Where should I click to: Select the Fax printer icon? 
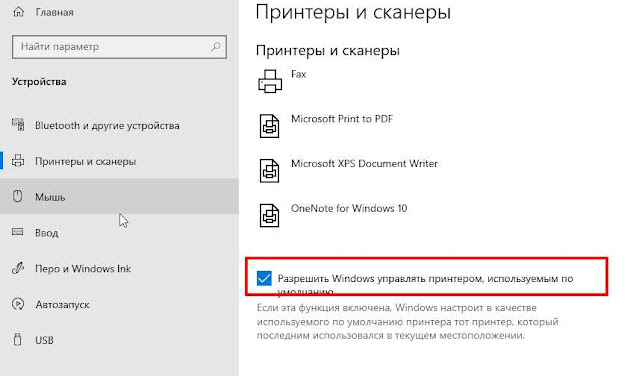coord(270,81)
